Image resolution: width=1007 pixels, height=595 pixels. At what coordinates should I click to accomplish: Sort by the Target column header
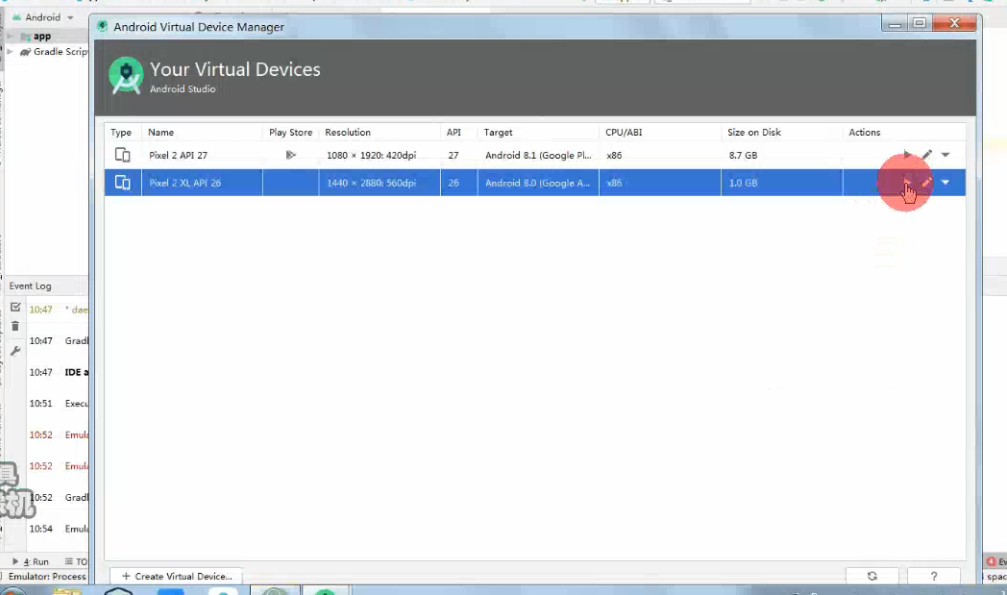point(498,132)
